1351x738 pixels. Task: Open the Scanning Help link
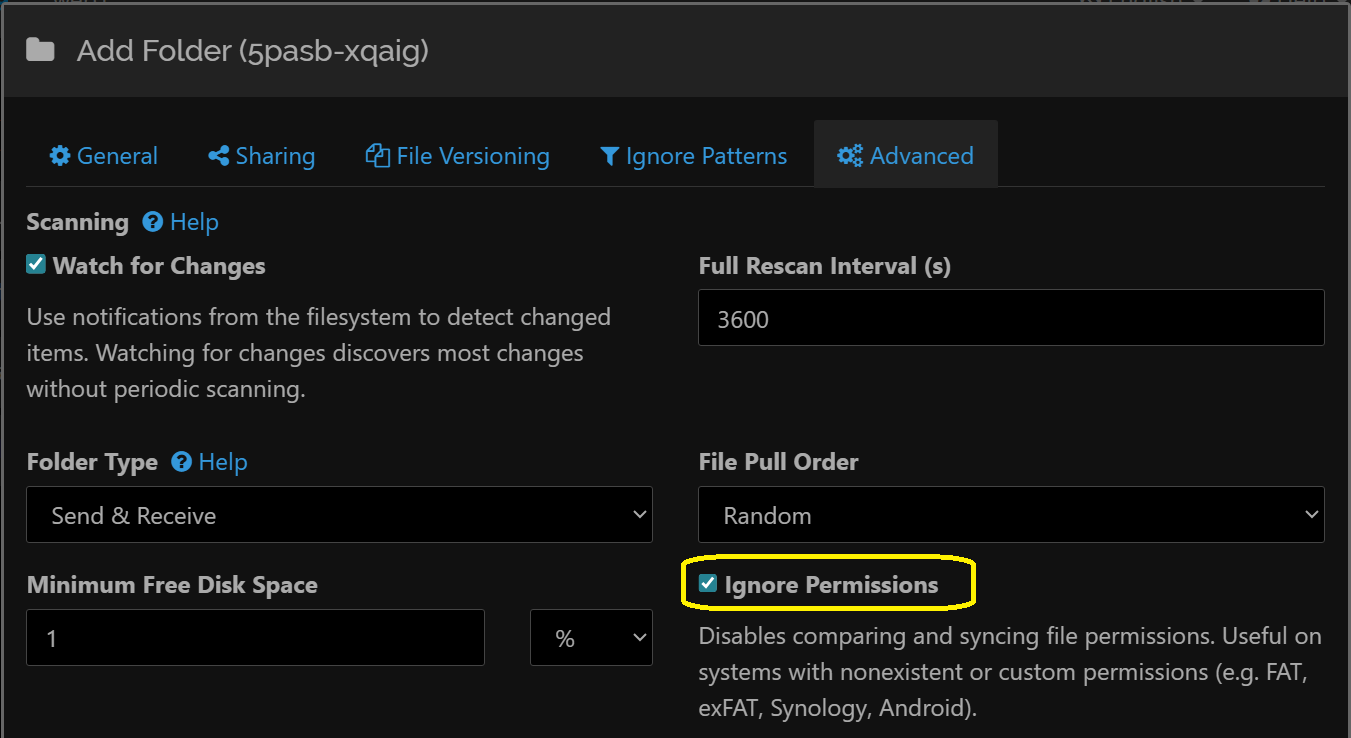(194, 222)
